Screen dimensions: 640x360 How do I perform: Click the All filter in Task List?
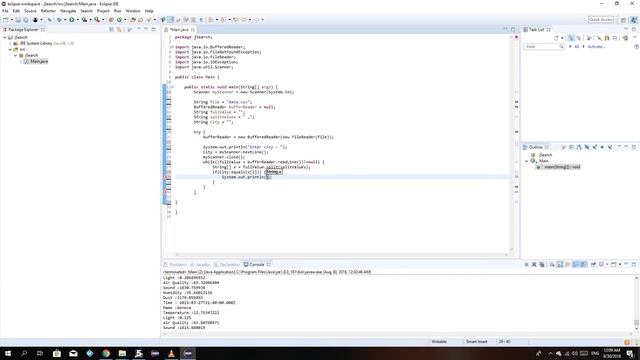coord(577,47)
